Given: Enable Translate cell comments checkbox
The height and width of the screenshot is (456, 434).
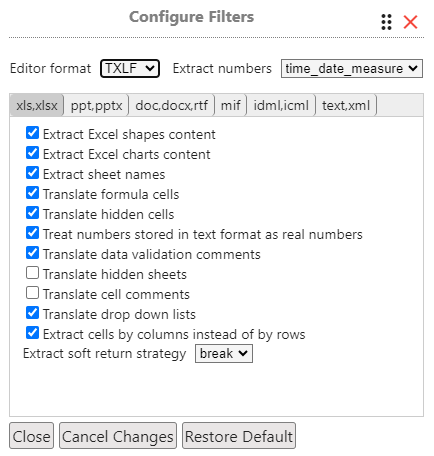Looking at the screenshot, I should [x=32, y=293].
